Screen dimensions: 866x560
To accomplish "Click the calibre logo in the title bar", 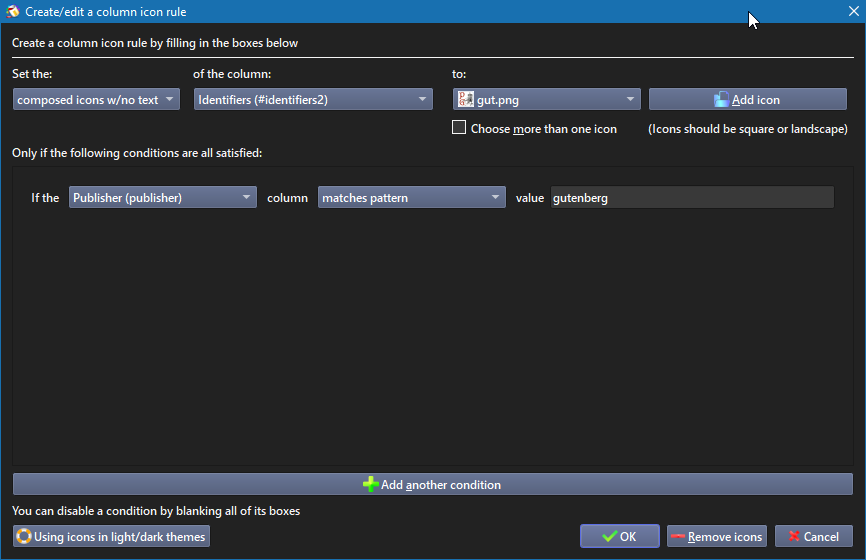I will (x=13, y=12).
